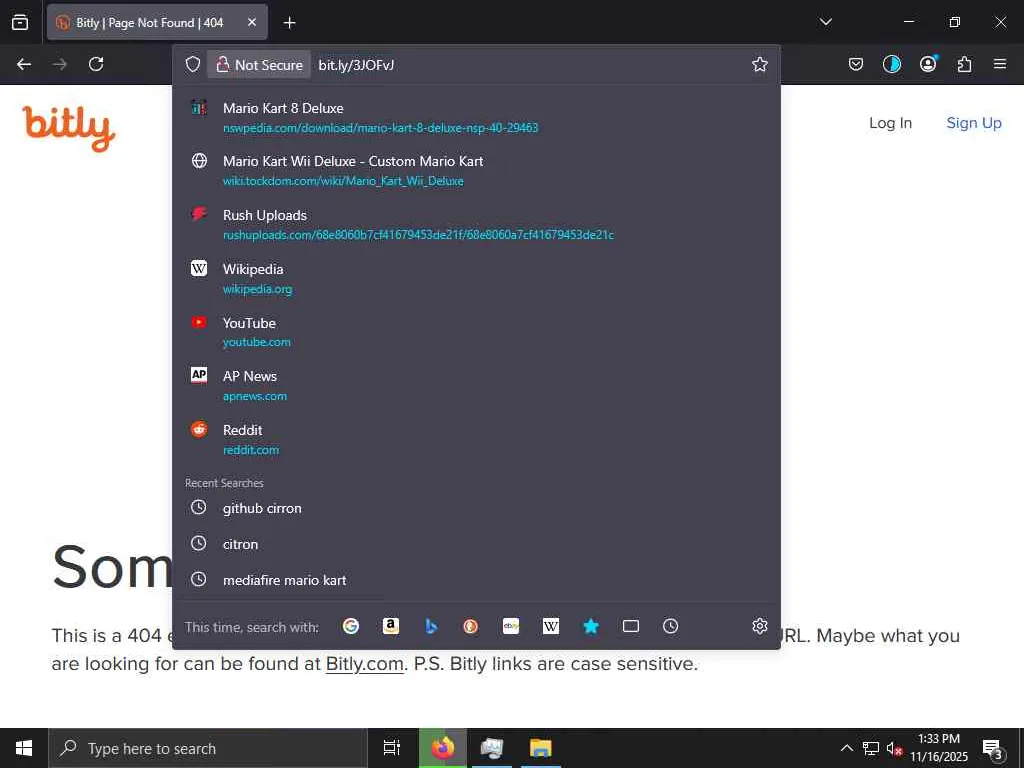Select Rush Uploads suggestion

click(477, 225)
